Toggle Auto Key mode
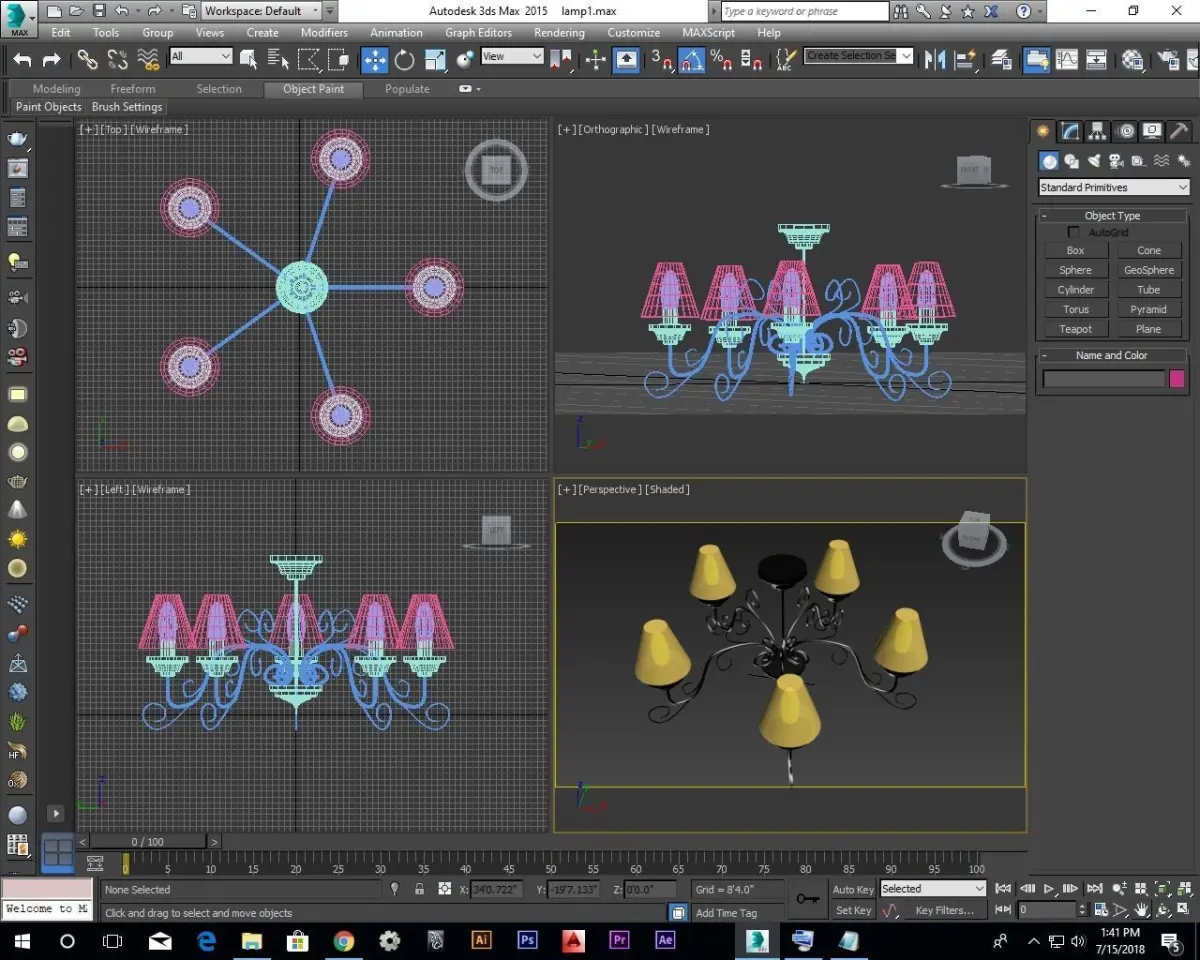The width and height of the screenshot is (1200, 960). (853, 889)
